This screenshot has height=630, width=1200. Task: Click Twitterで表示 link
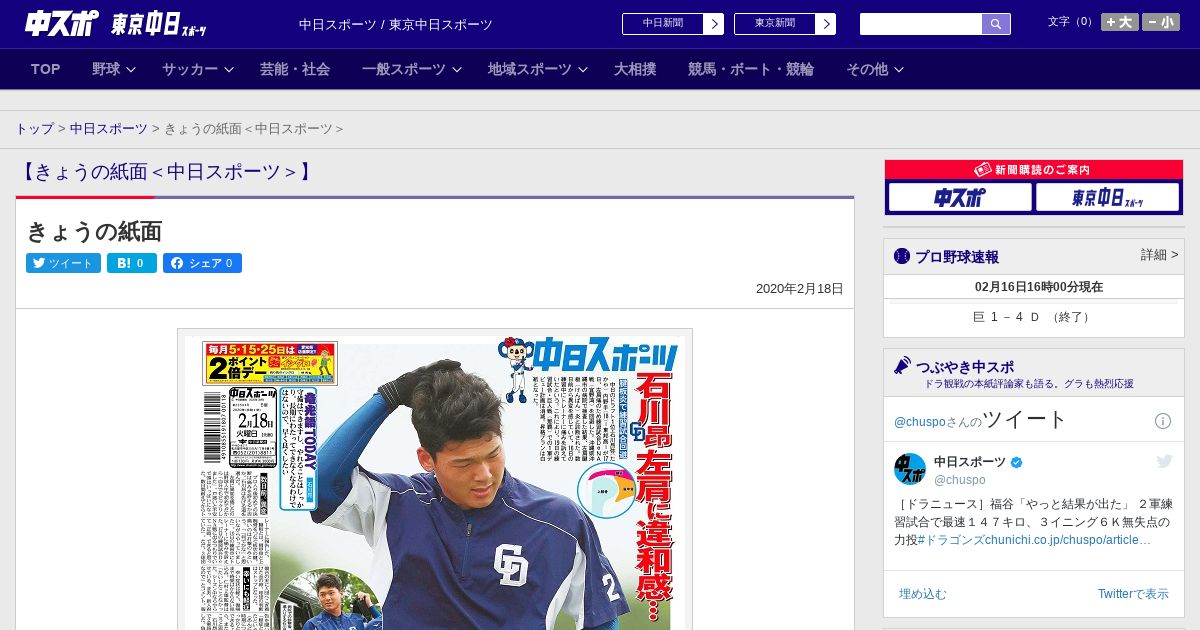[1133, 594]
